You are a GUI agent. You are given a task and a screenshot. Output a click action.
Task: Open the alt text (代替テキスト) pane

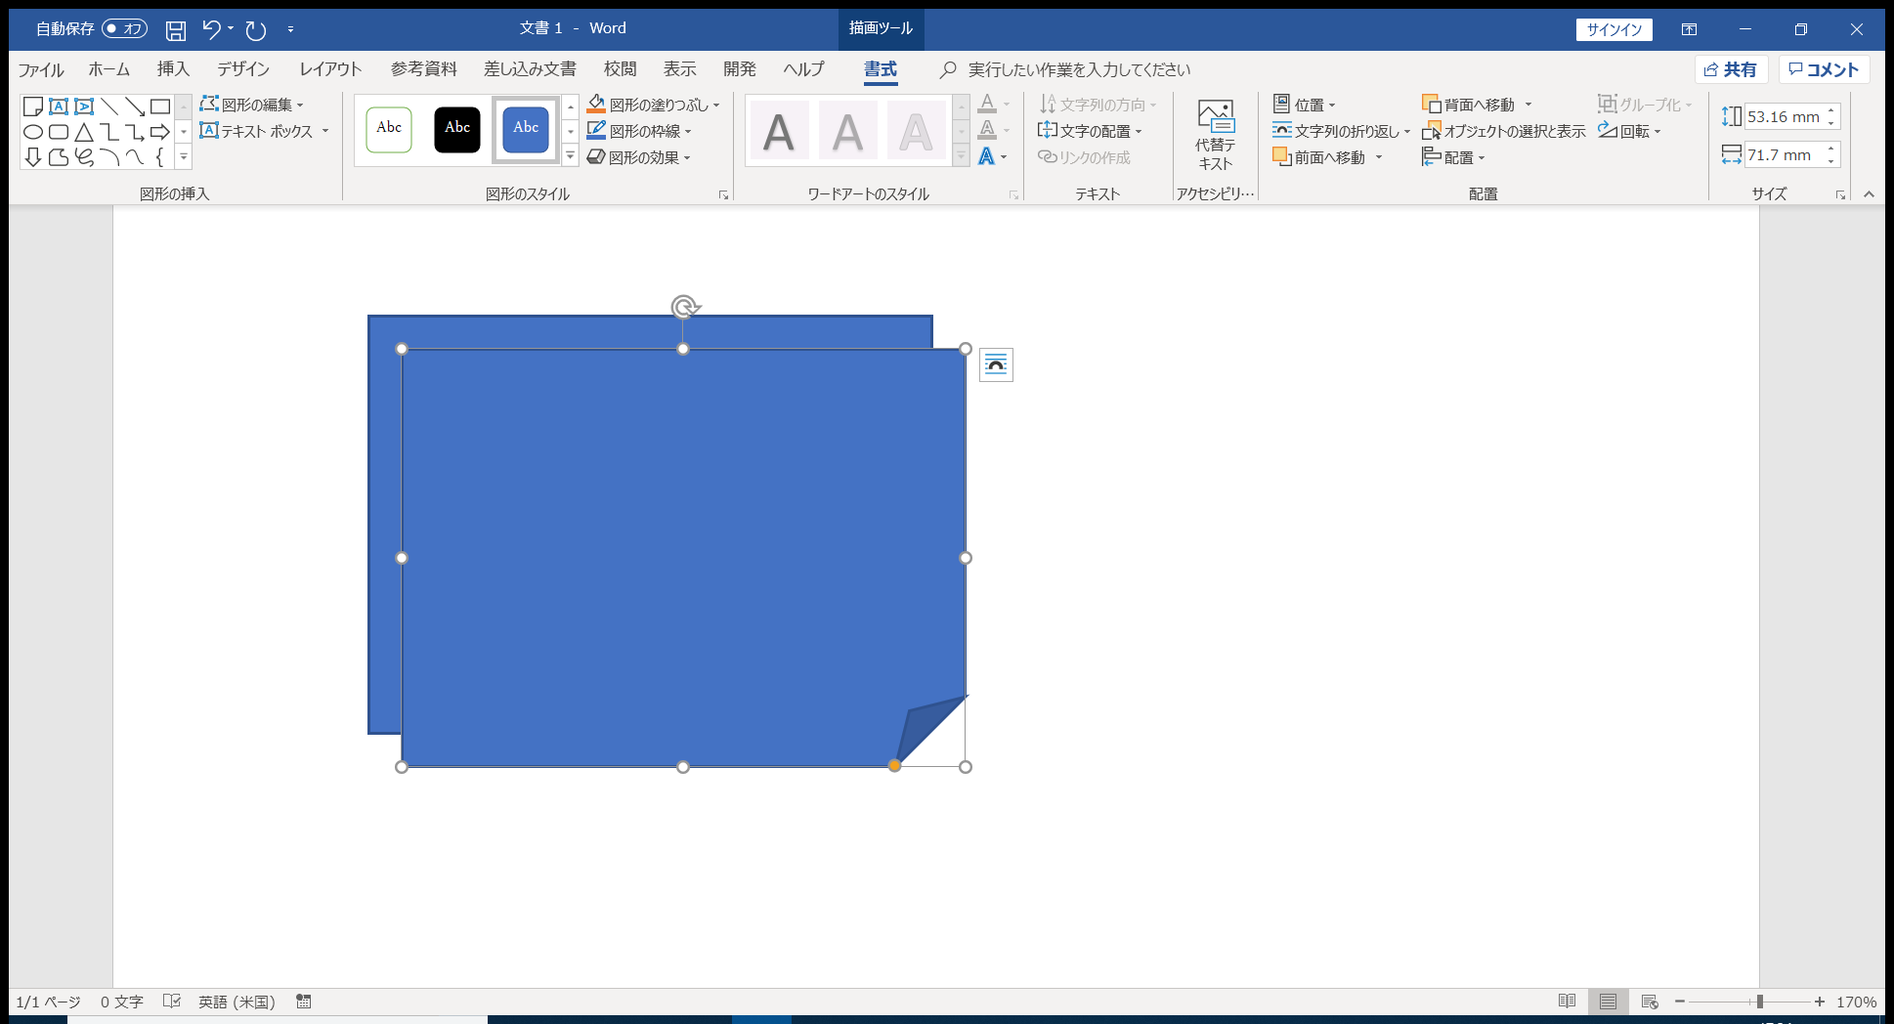tap(1215, 136)
